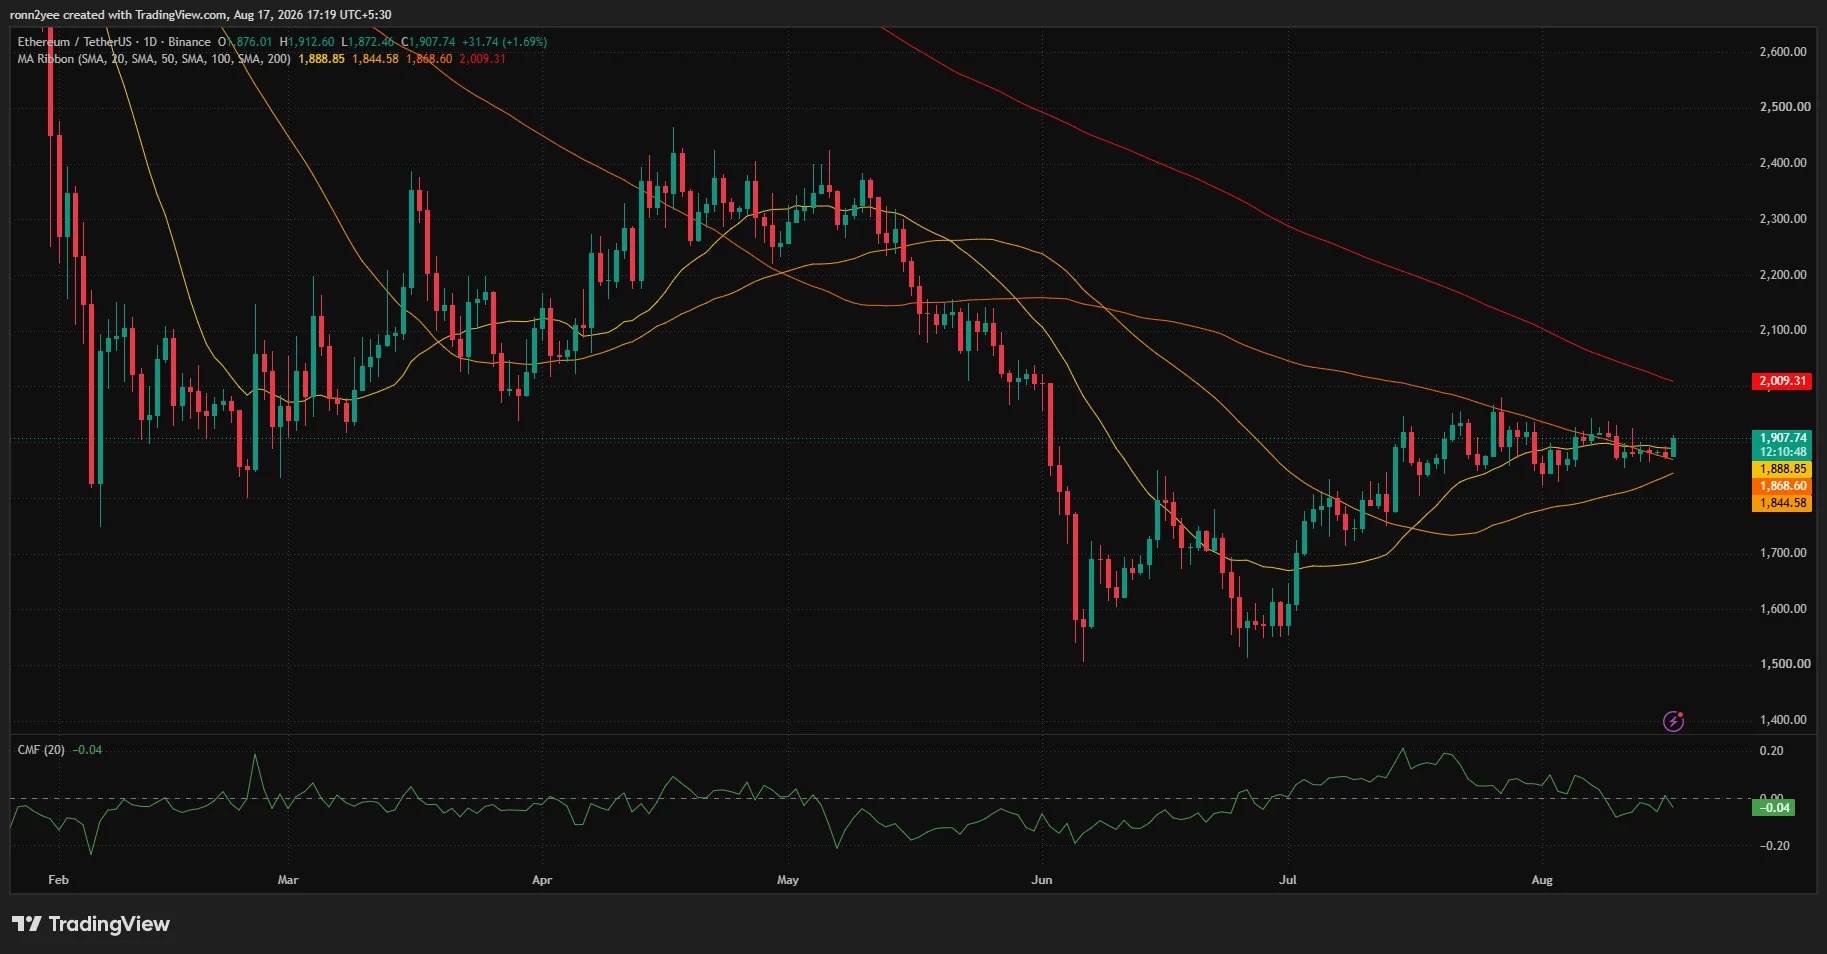This screenshot has height=954, width=1827.
Task: Click the low value L1,872.46 in legend
Action: pos(367,42)
